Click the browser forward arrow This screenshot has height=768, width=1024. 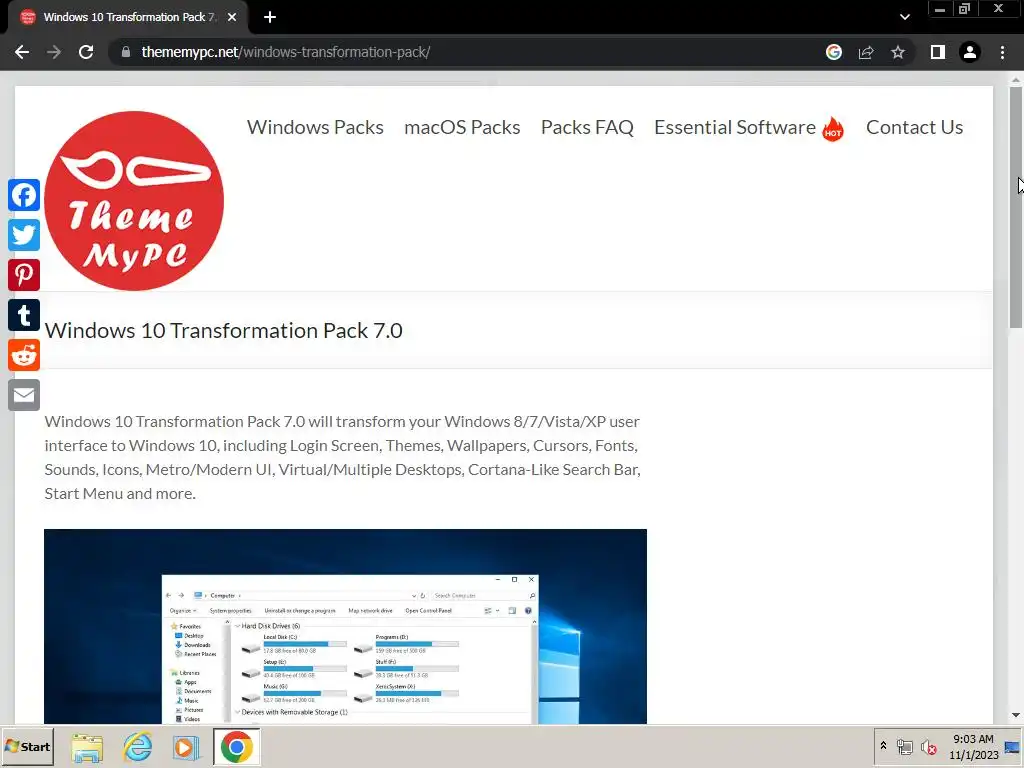(54, 52)
